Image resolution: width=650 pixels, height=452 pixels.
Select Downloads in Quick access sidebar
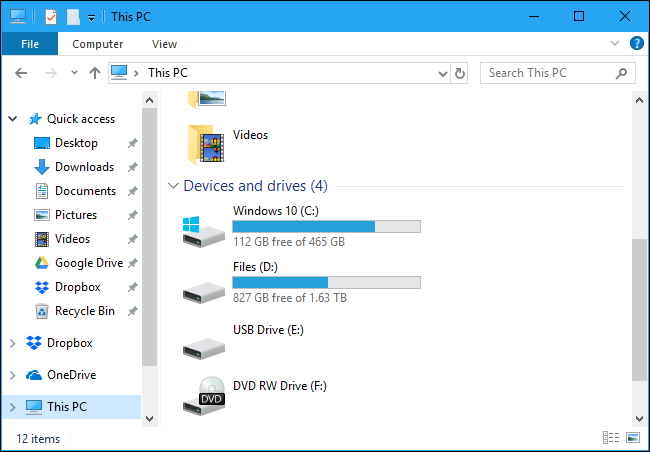pyautogui.click(x=84, y=167)
